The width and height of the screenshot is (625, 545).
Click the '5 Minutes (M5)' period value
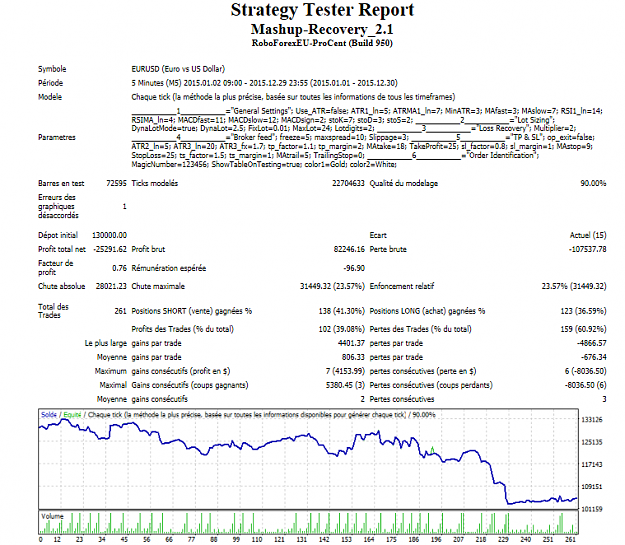(x=157, y=83)
